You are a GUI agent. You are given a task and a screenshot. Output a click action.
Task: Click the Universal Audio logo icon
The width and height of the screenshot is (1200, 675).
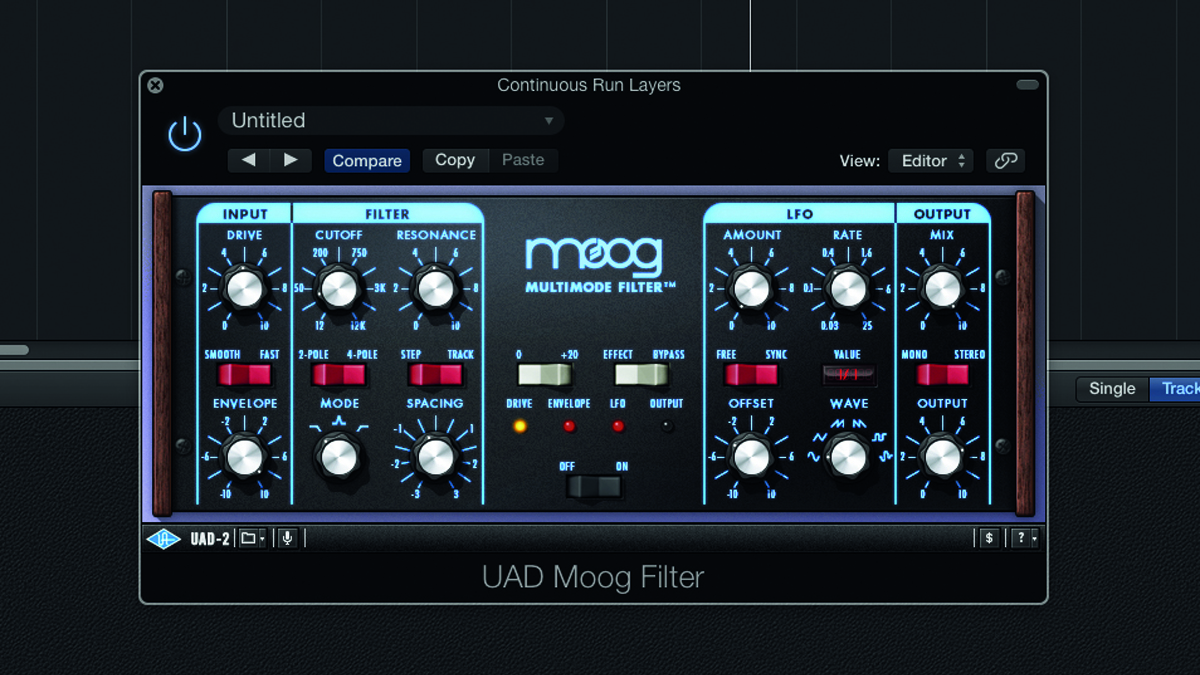point(164,539)
